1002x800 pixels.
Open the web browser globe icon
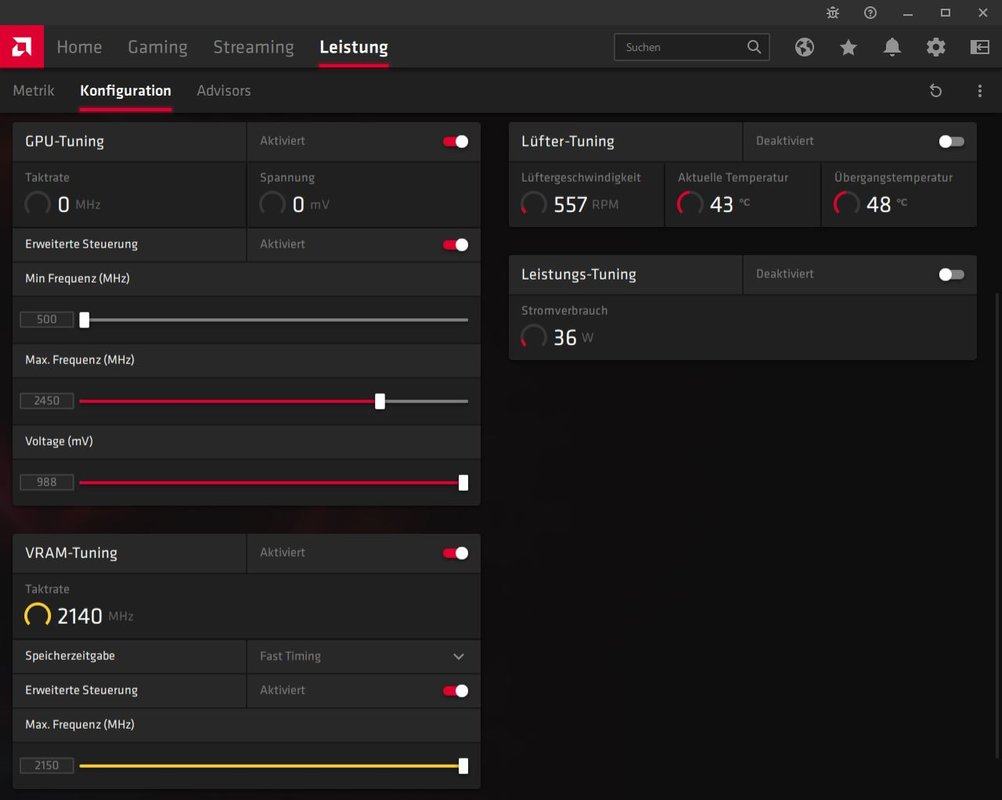click(805, 47)
